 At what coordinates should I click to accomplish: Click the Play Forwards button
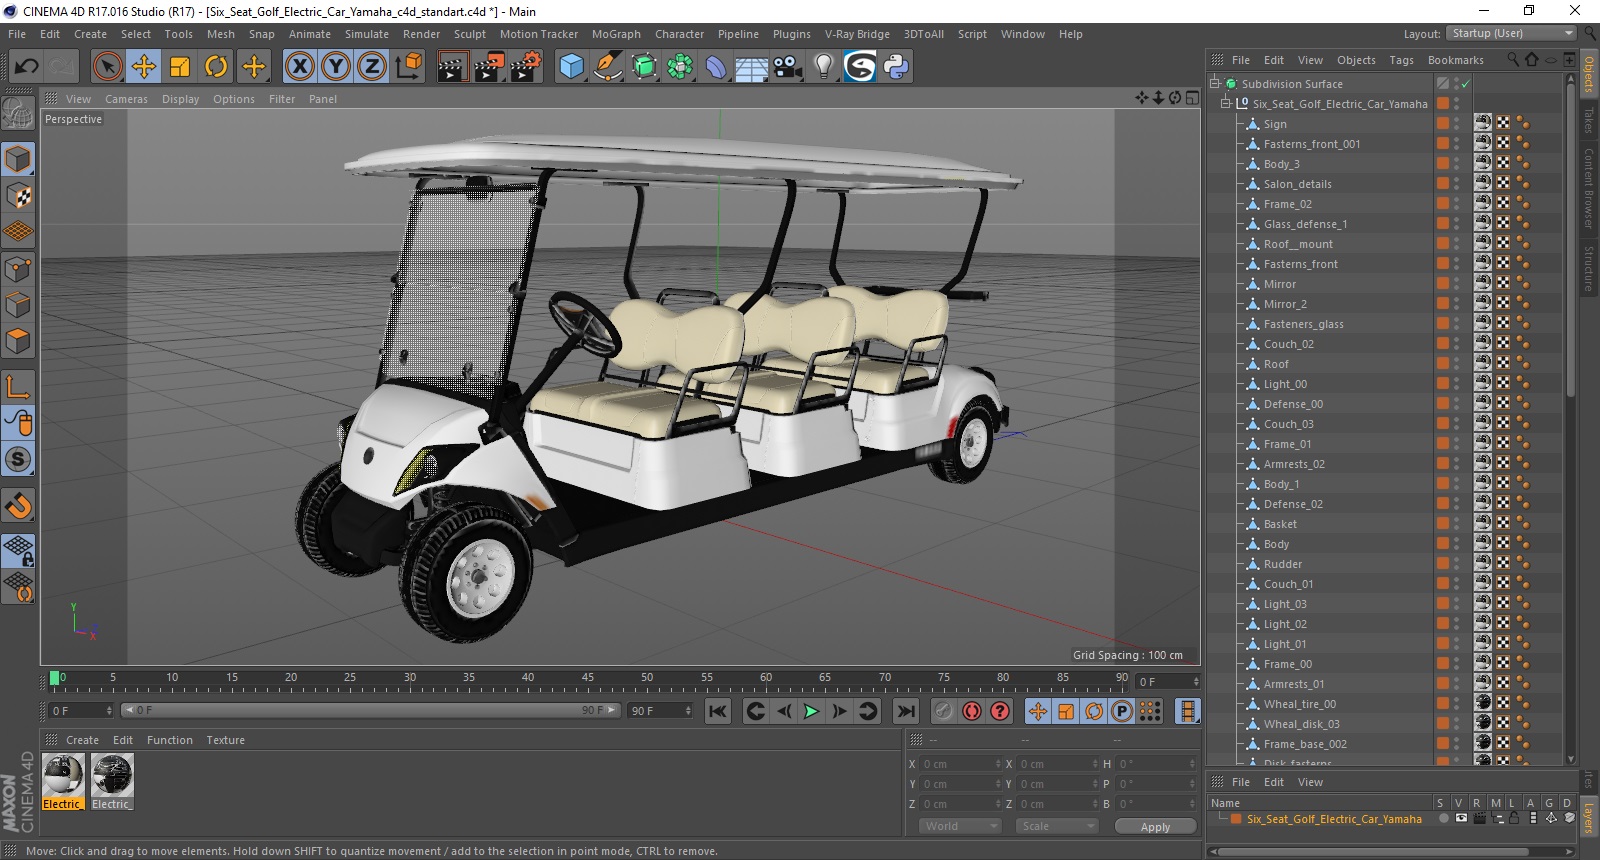[811, 711]
